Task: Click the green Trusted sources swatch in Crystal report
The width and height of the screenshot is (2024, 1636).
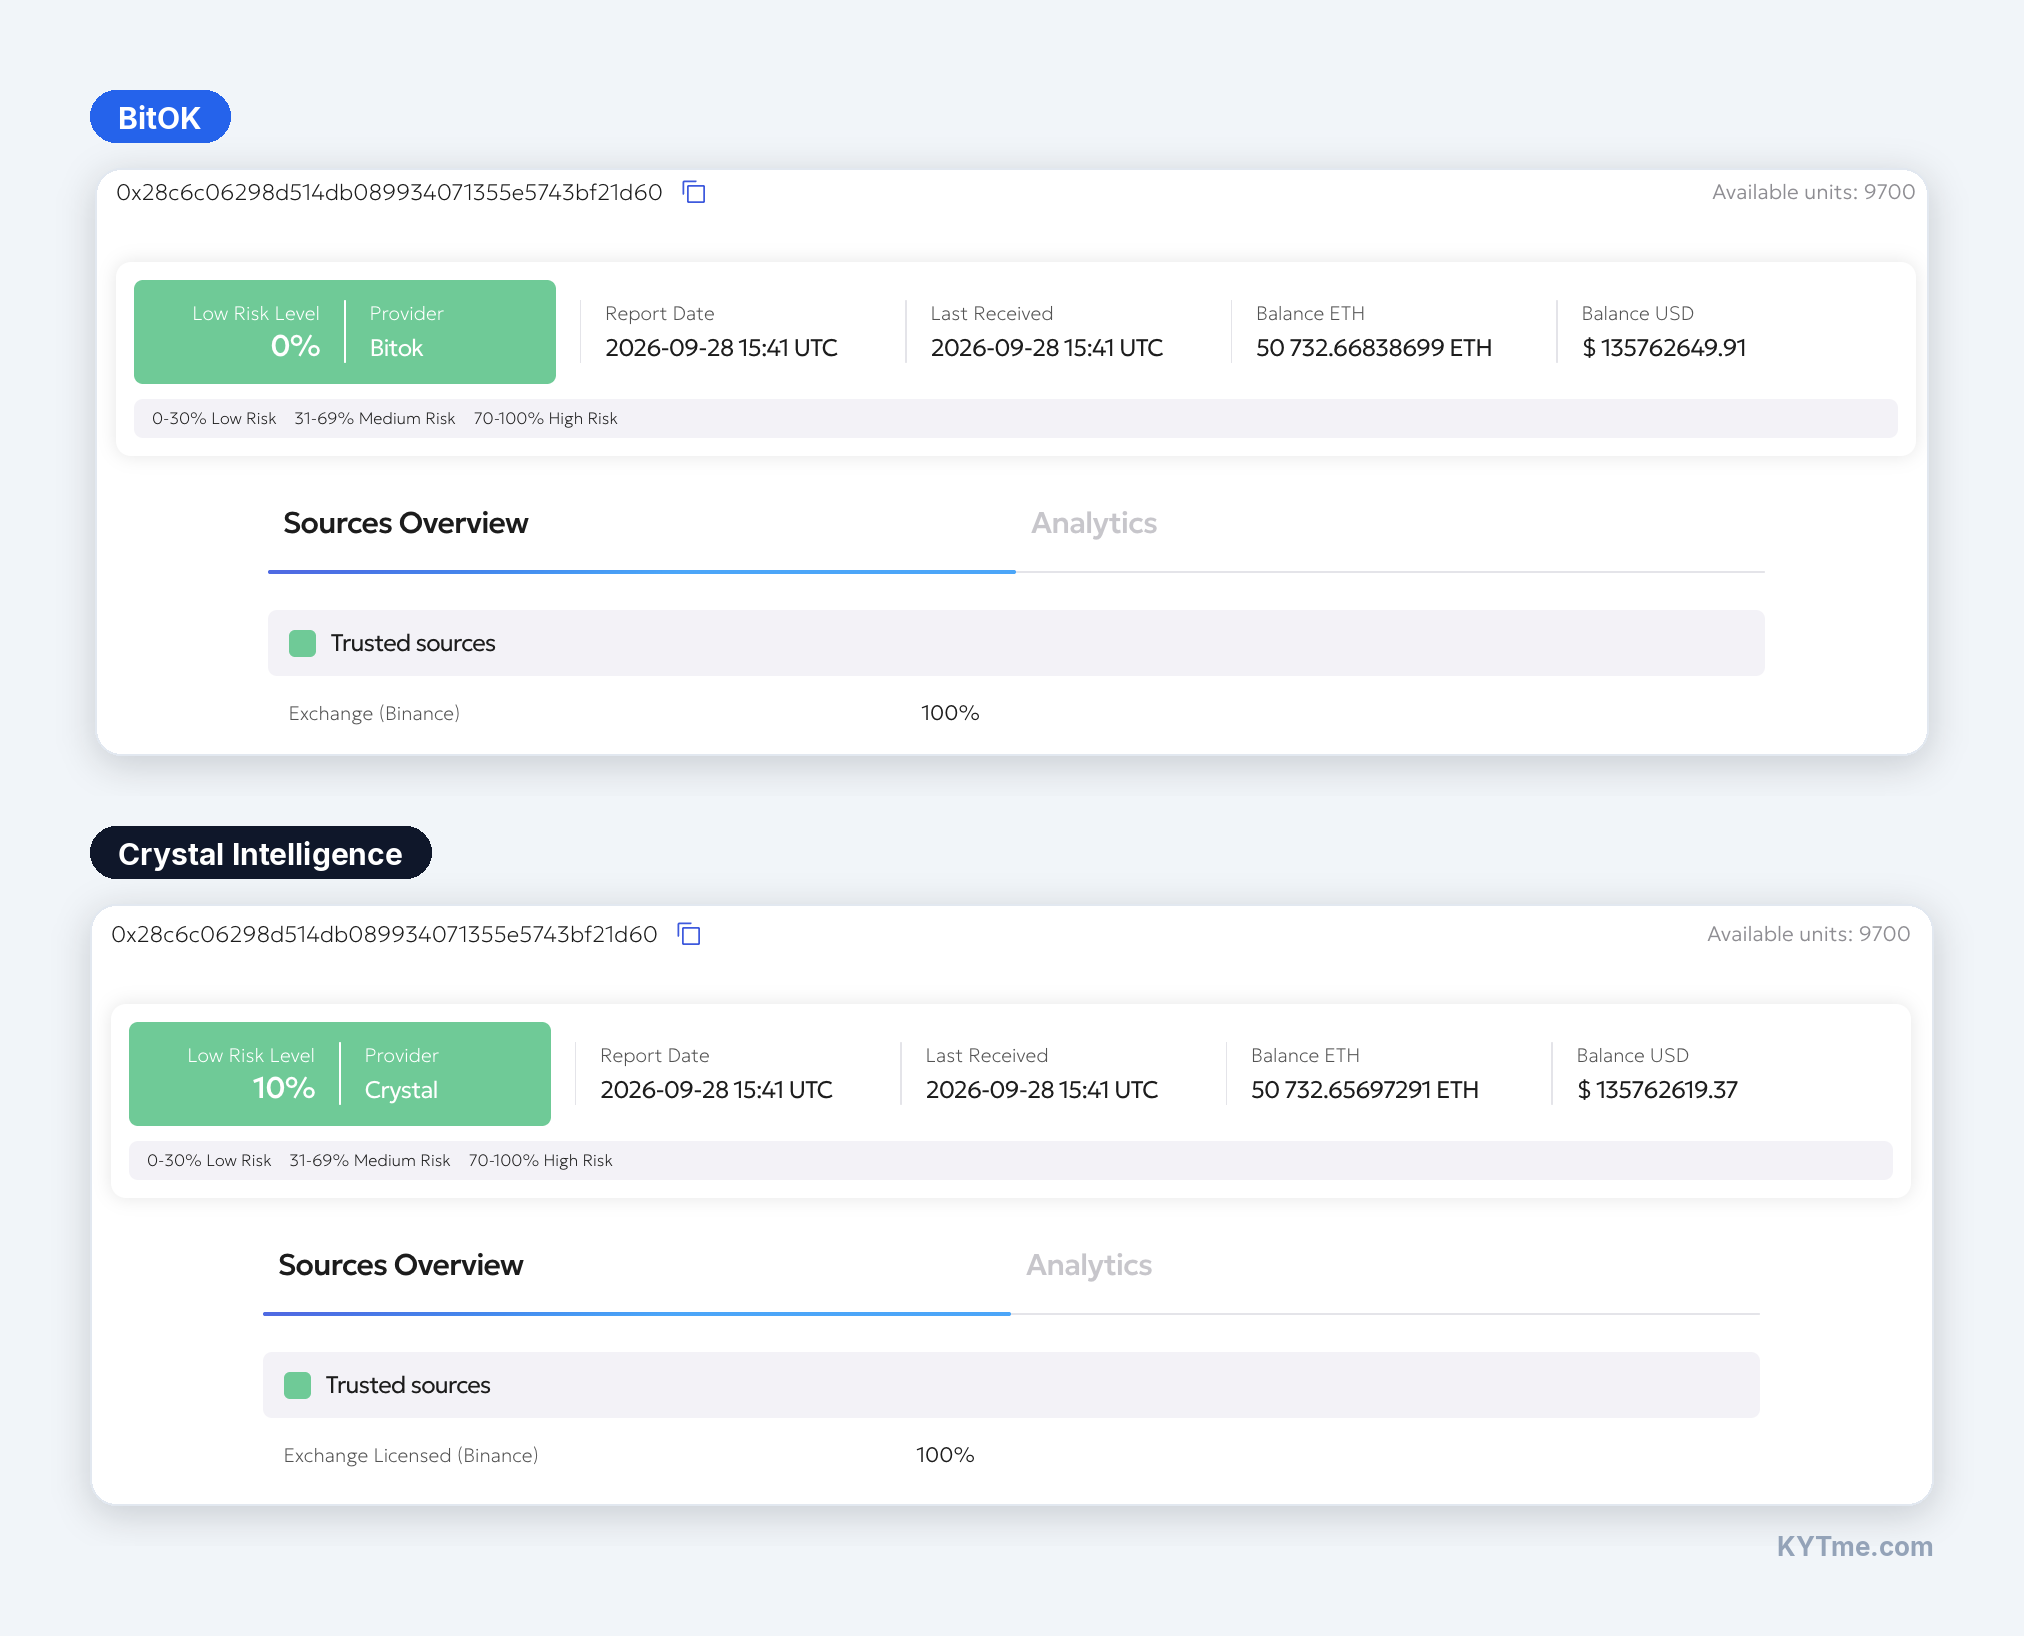Action: [x=297, y=1385]
